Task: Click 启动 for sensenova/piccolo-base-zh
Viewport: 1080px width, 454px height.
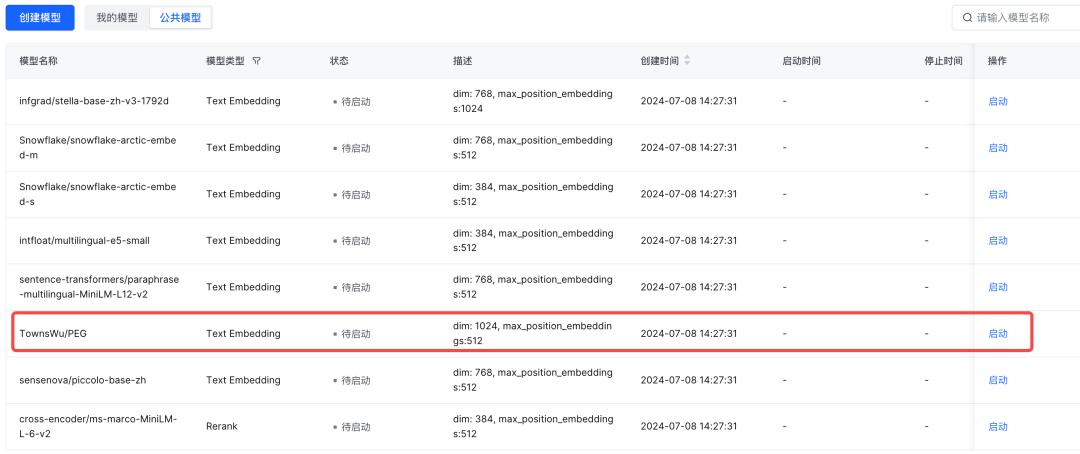Action: (998, 380)
